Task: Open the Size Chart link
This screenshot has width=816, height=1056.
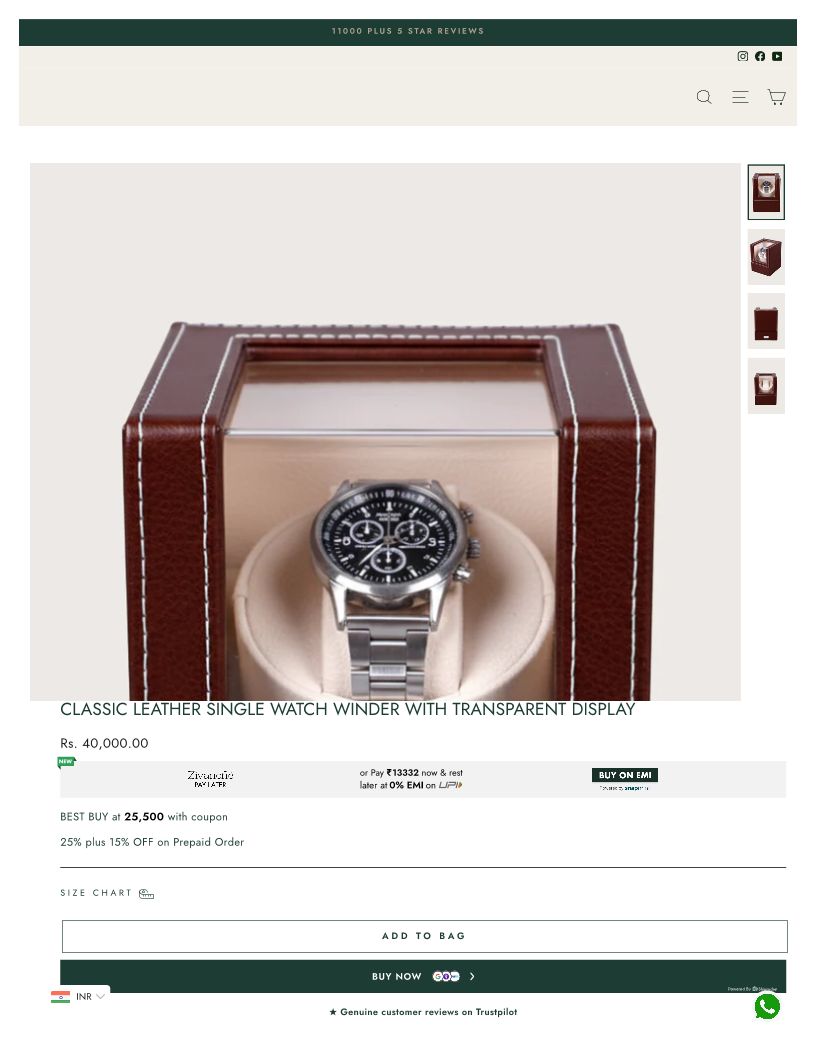Action: pyautogui.click(x=96, y=893)
